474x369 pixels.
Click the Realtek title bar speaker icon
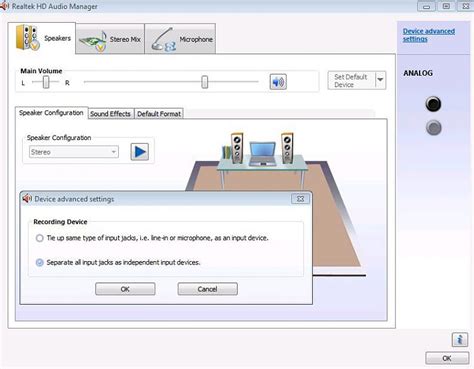pos(4,6)
